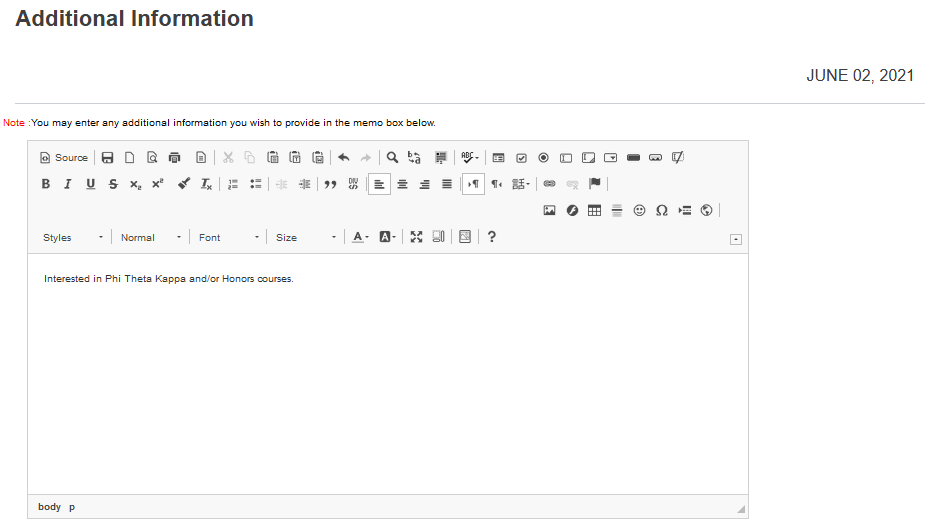
Task: Insert a Radio Button field
Action: (x=543, y=157)
